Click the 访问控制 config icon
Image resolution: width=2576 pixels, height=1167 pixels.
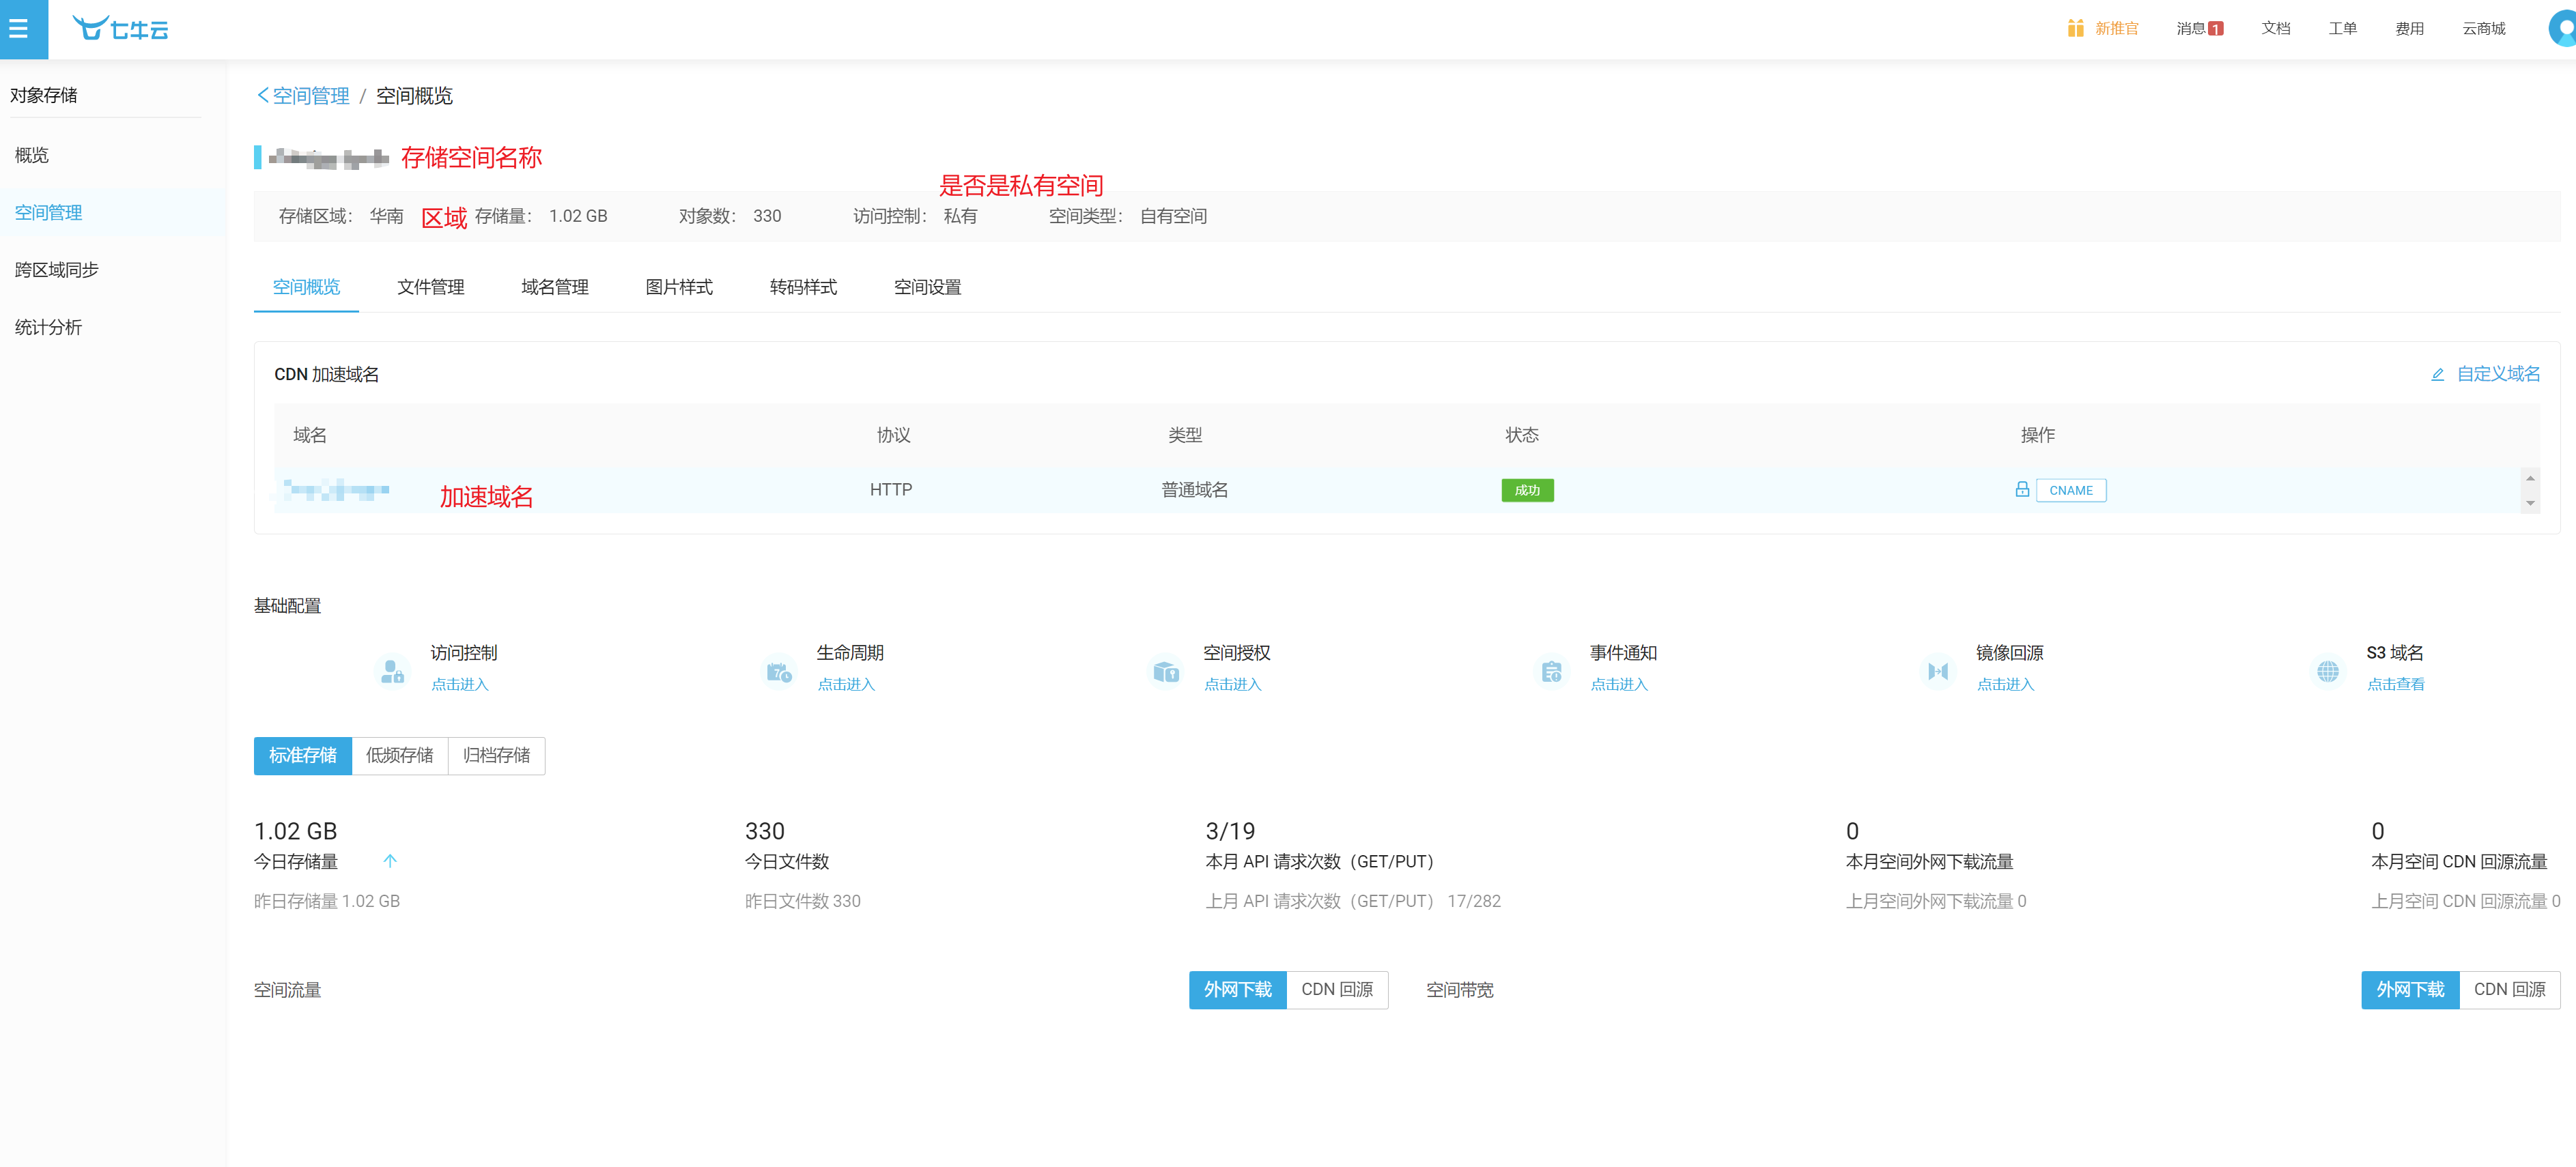(392, 671)
